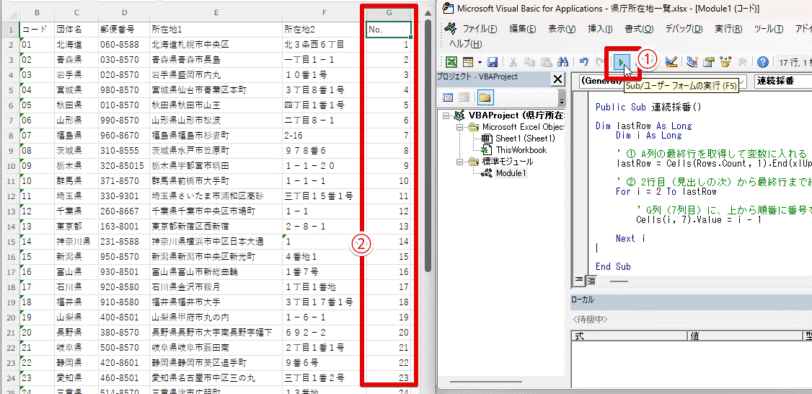Select Sheet1 (Sheet1) in project tree
The height and width of the screenshot is (394, 812).
tap(525, 138)
